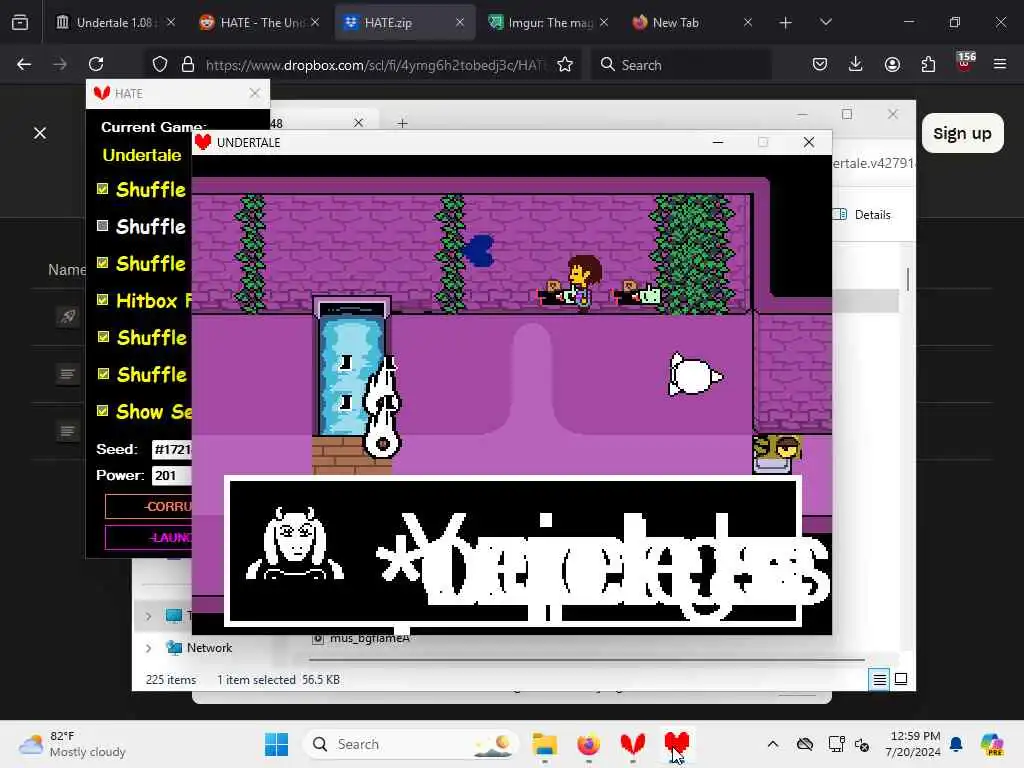
Task: Open the network display tray icon
Action: click(837, 744)
